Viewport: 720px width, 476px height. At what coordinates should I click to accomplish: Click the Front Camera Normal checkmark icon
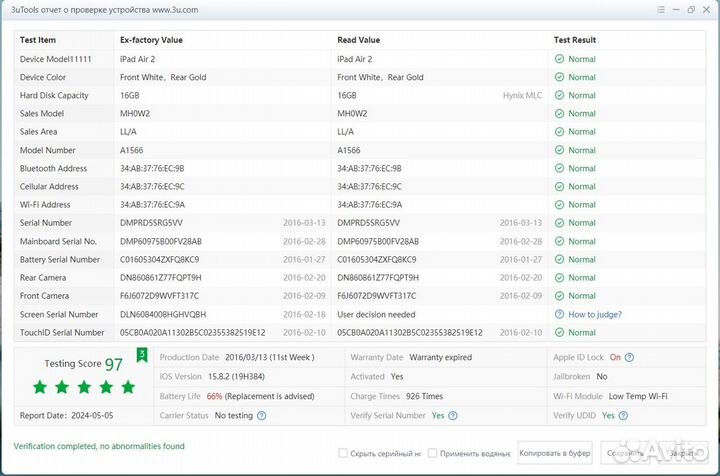[x=560, y=296]
